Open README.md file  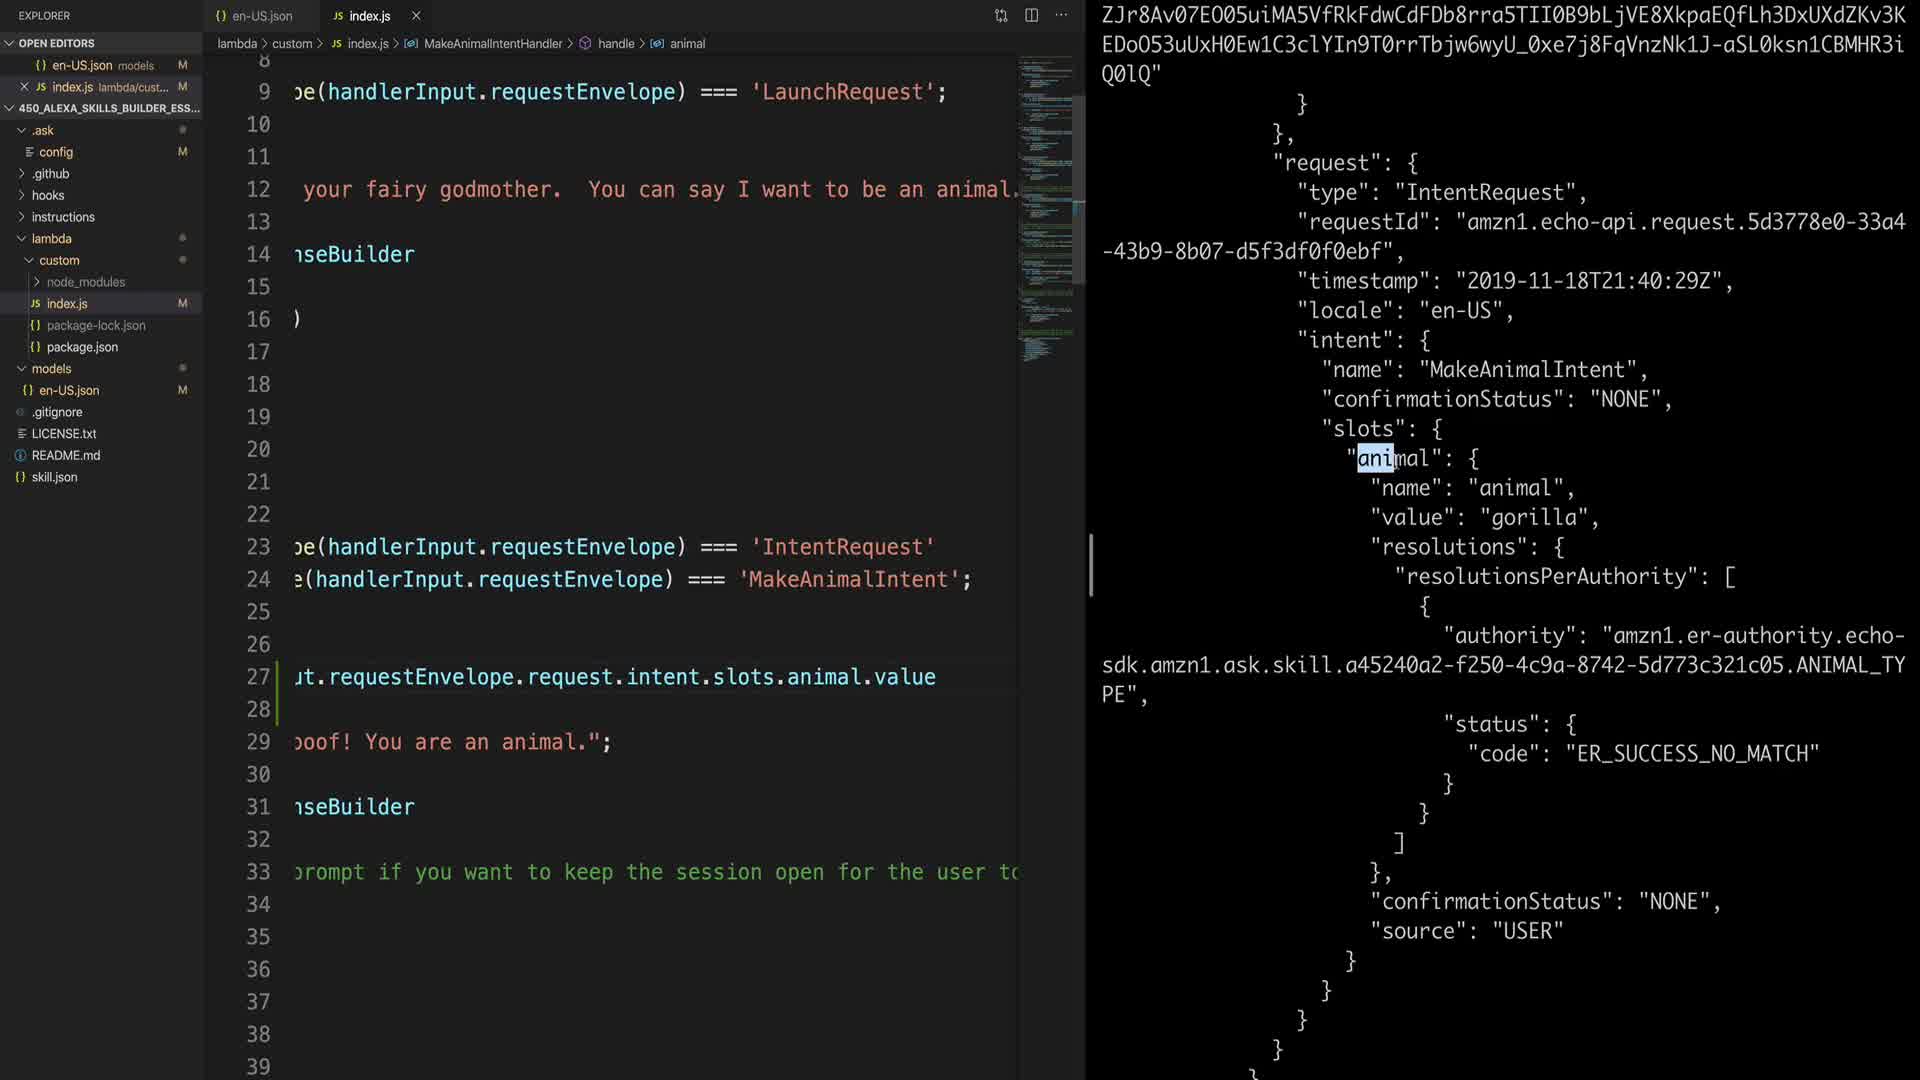click(66, 455)
